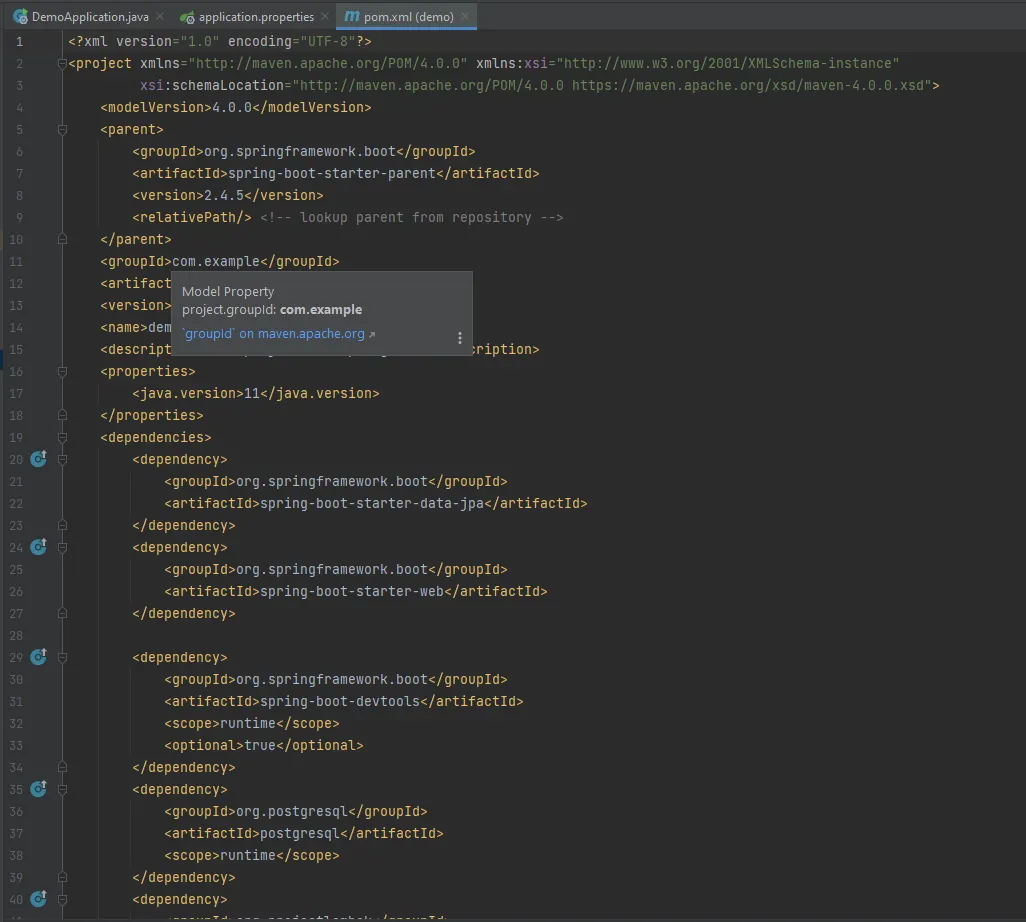The width and height of the screenshot is (1026, 922).
Task: Click optional true on line 33
Action: pos(264,745)
